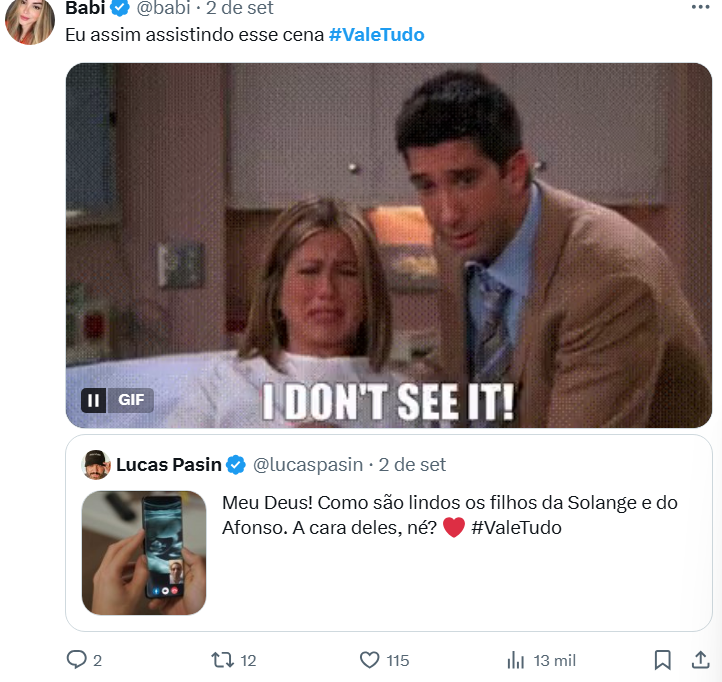Open the quoted post text by Lucas Pasin
722x682 pixels.
tap(448, 514)
